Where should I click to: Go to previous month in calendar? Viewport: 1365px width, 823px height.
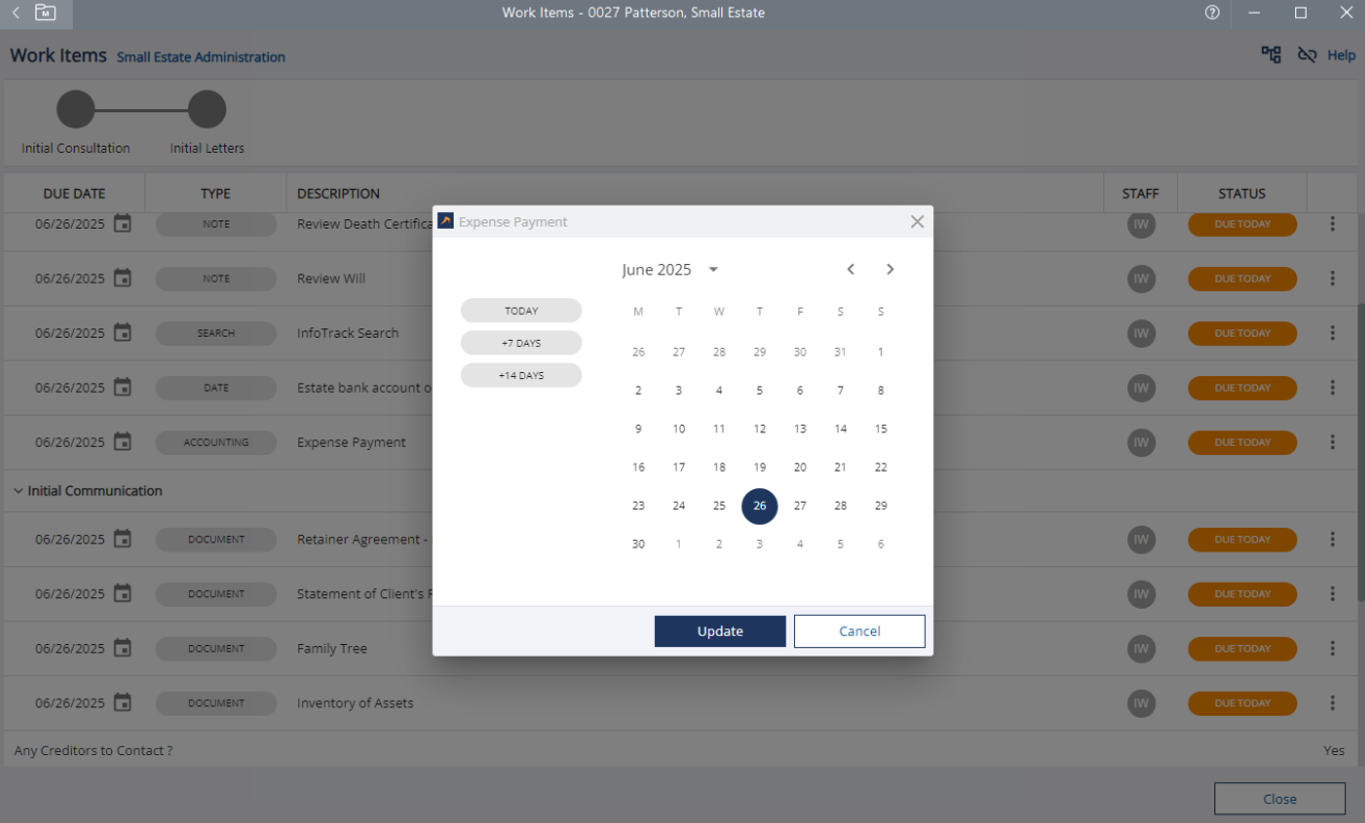[850, 269]
